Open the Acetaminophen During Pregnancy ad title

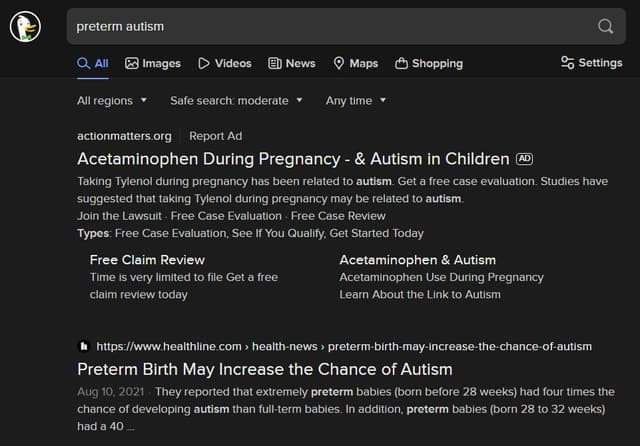(x=293, y=158)
